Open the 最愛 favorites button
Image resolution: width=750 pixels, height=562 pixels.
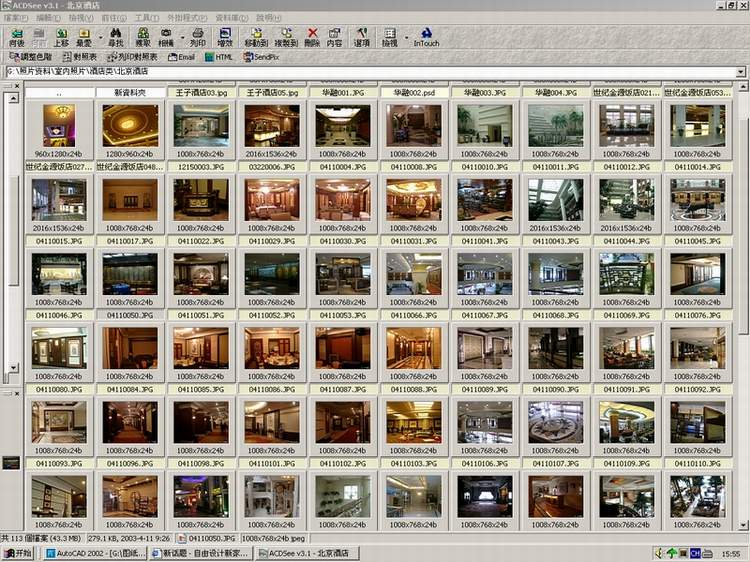84,37
